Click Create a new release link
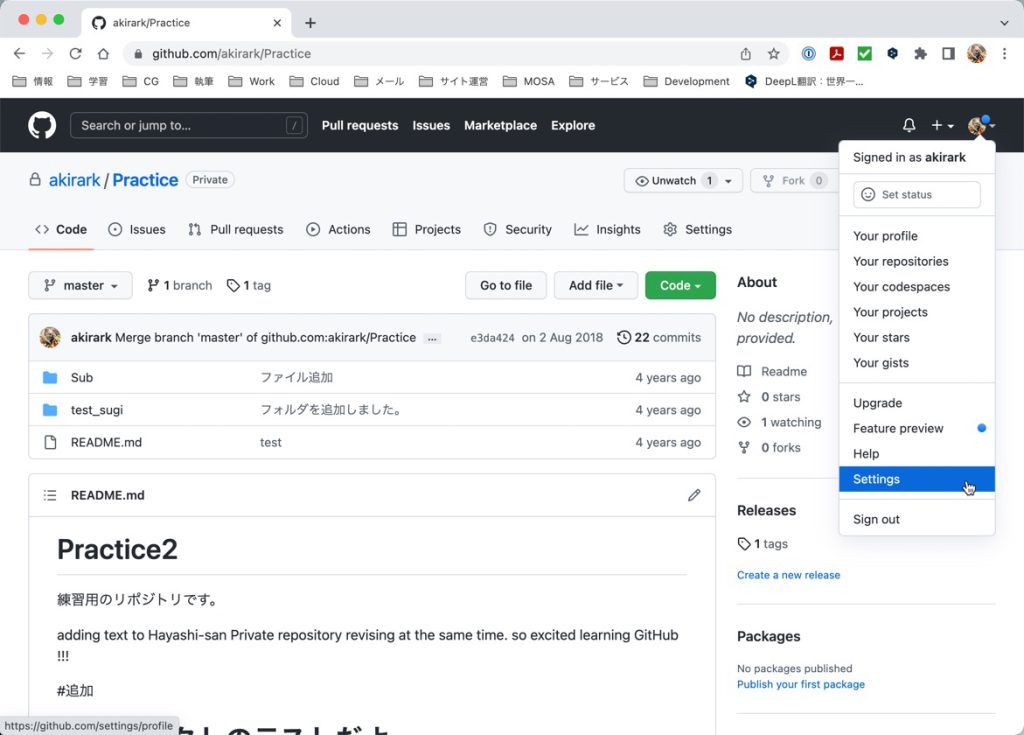The width and height of the screenshot is (1024, 735). point(788,575)
